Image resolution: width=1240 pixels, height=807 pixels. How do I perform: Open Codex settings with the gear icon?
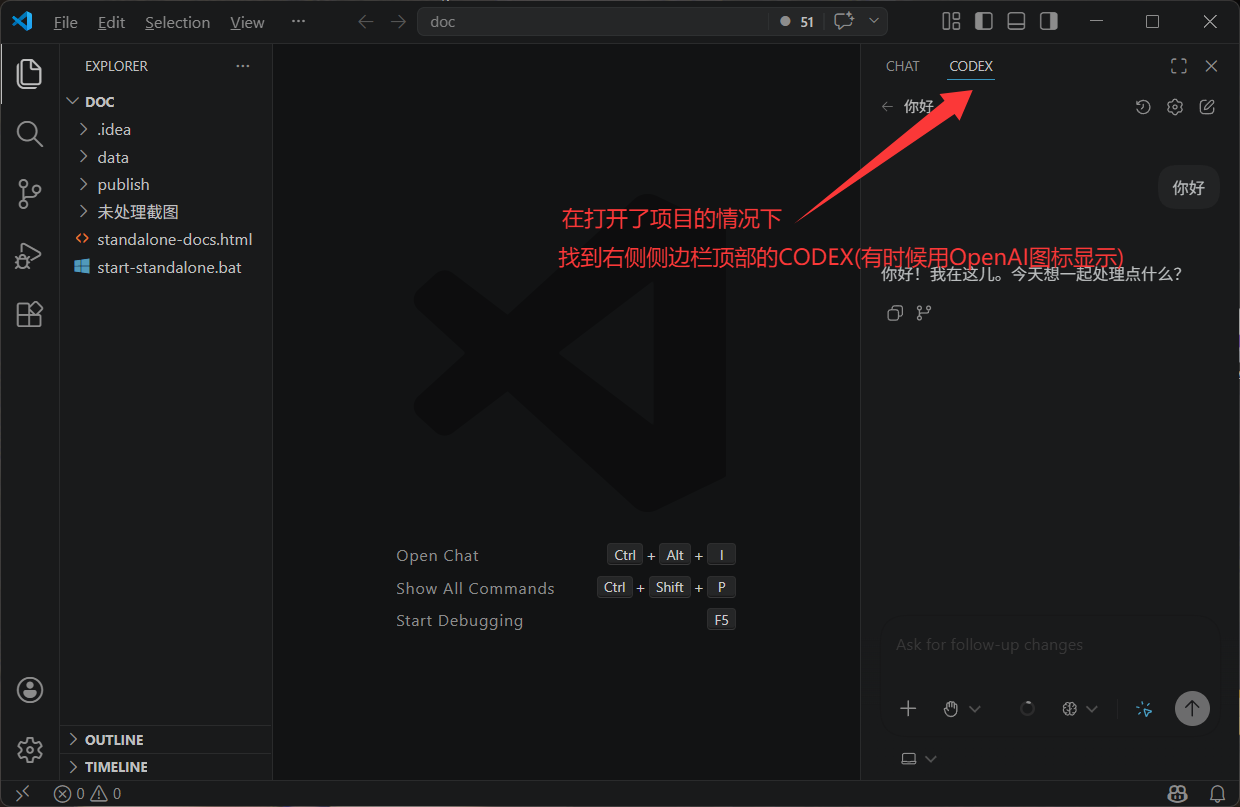(x=1175, y=106)
